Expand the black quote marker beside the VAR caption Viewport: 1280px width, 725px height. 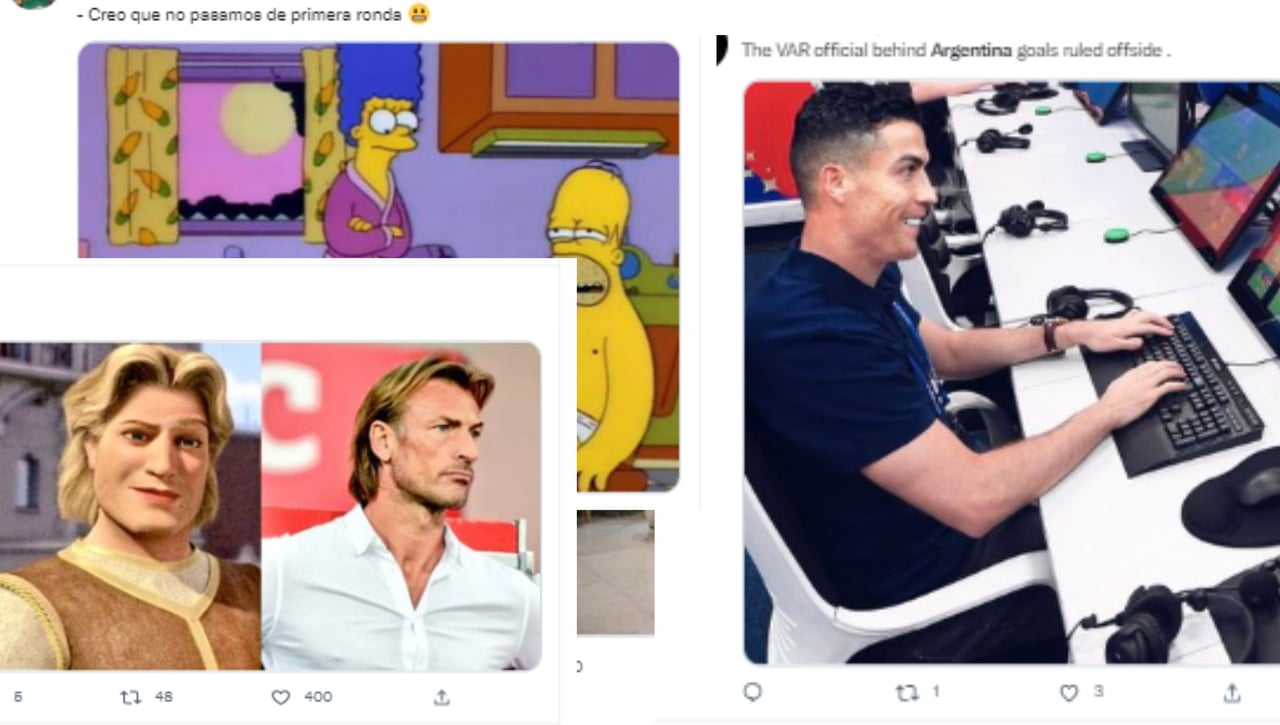723,49
